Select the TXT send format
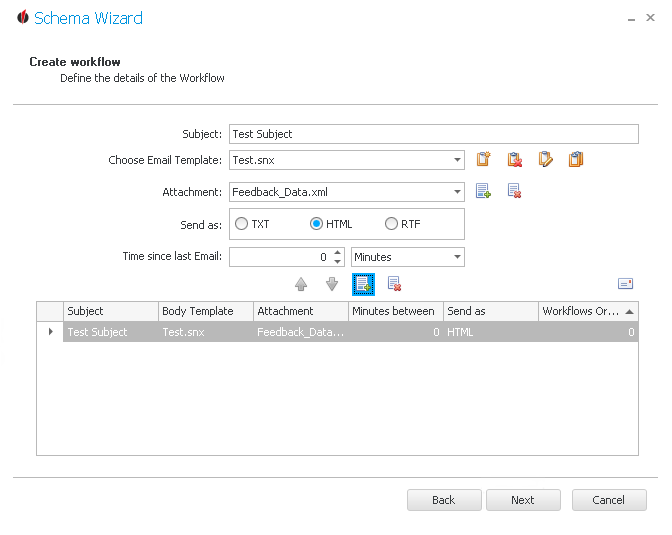This screenshot has width=672, height=535. point(252,224)
